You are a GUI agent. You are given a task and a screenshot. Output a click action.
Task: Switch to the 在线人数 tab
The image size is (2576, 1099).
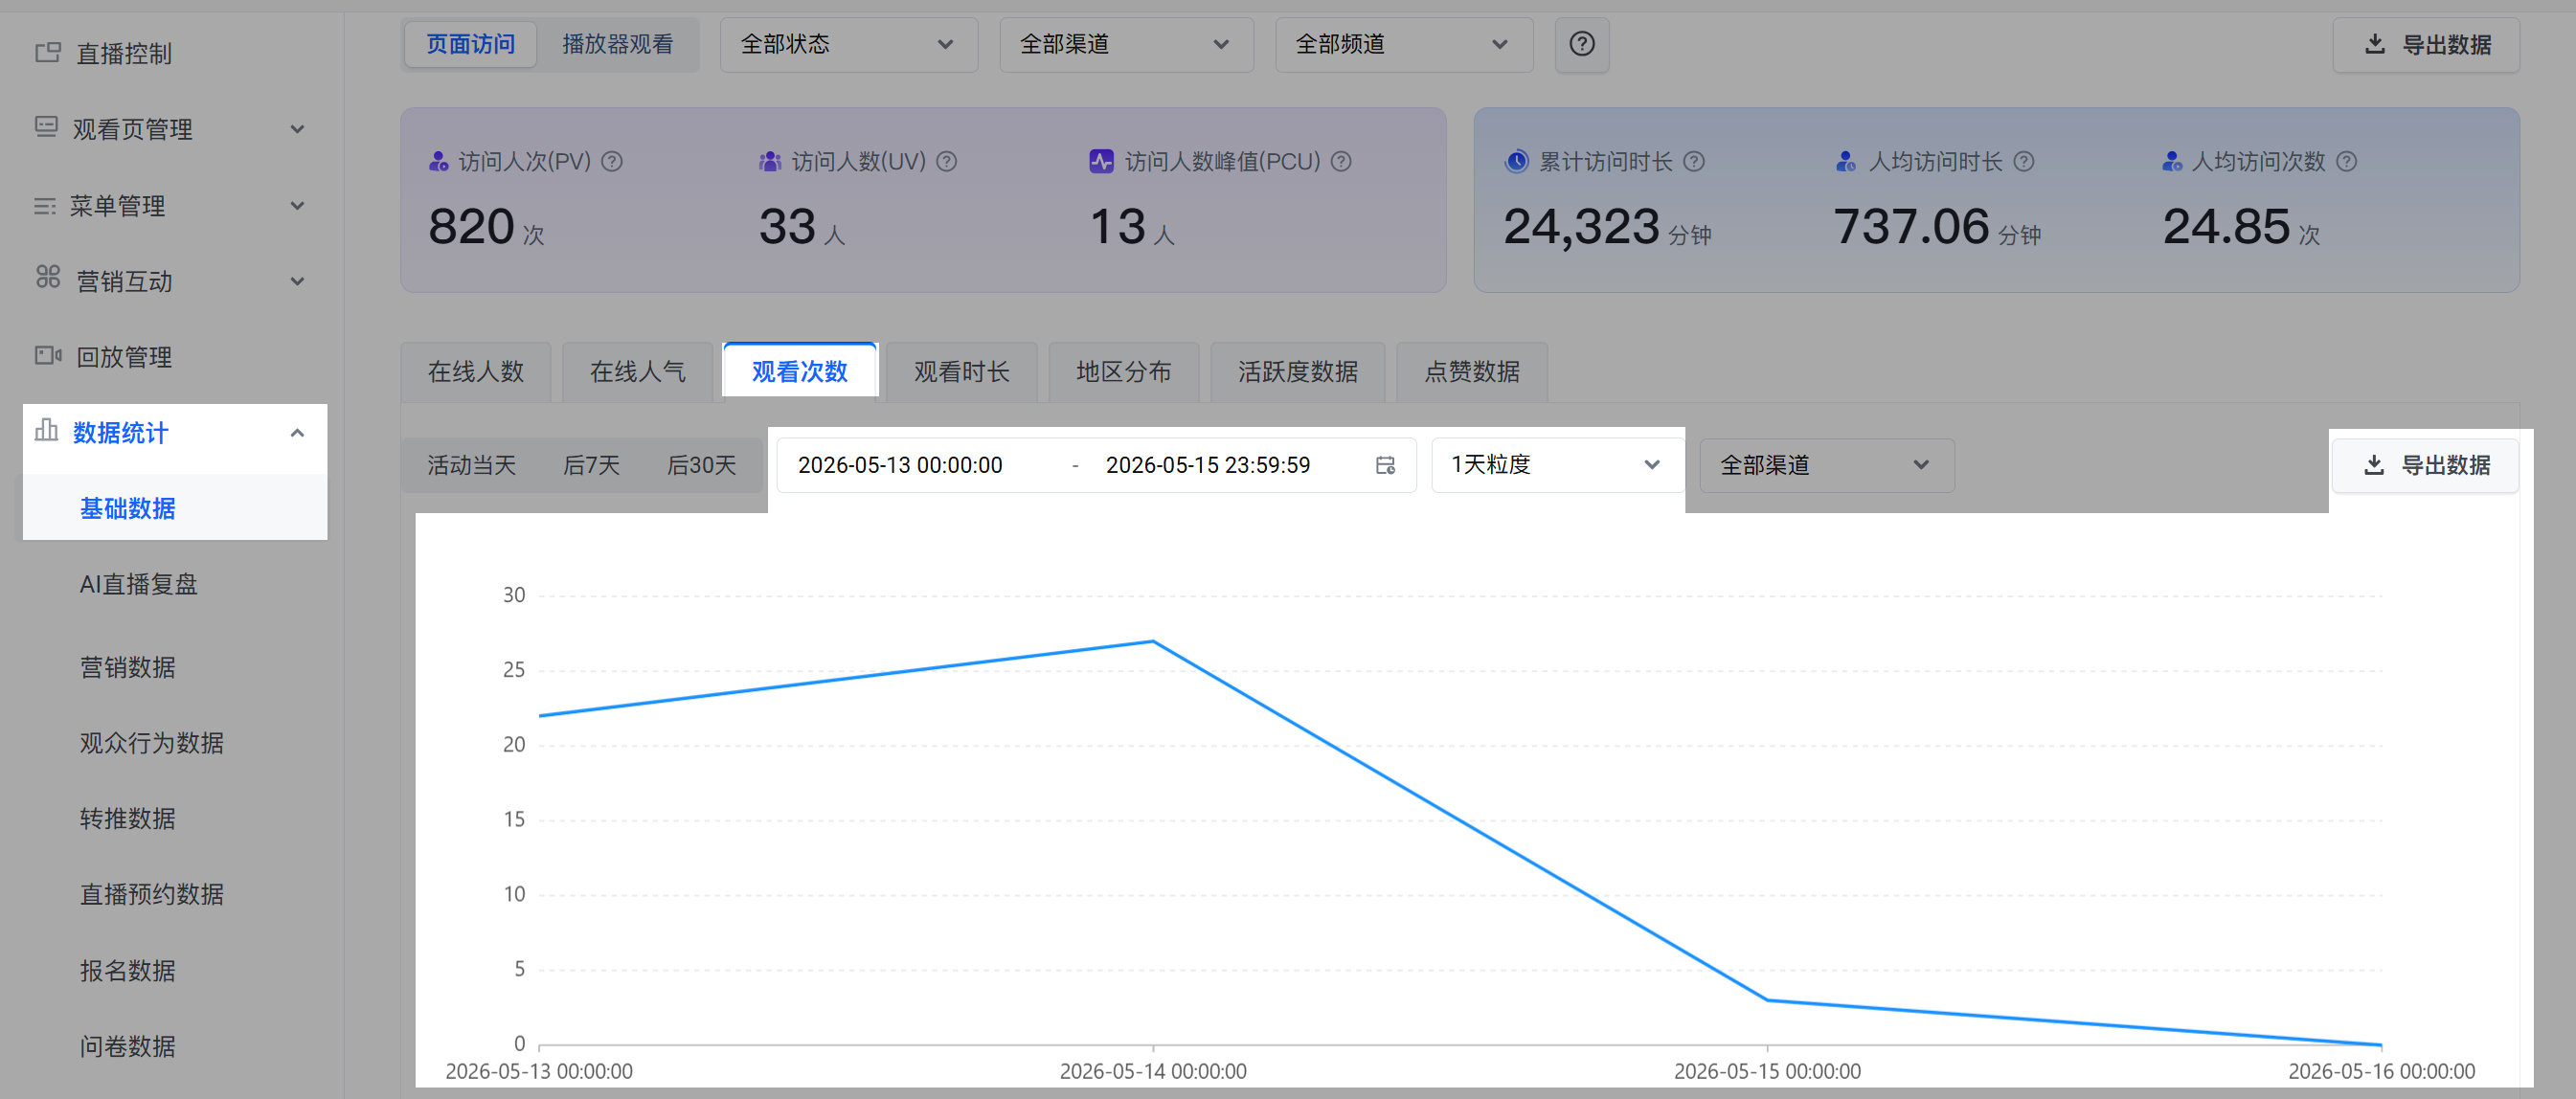(475, 371)
